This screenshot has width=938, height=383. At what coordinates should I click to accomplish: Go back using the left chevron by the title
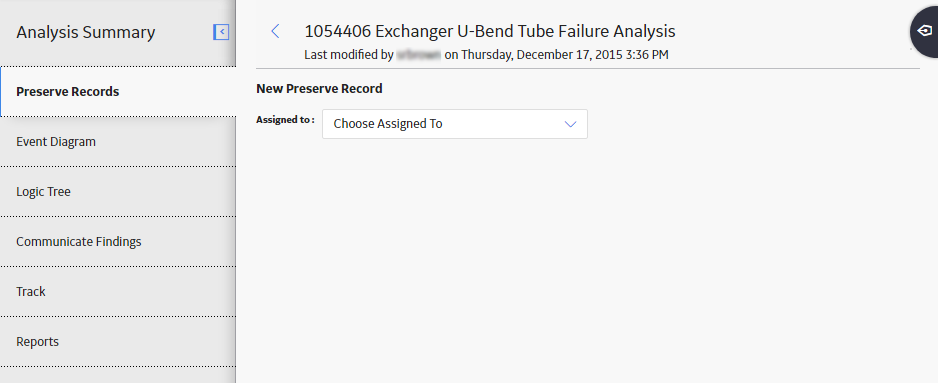point(275,31)
